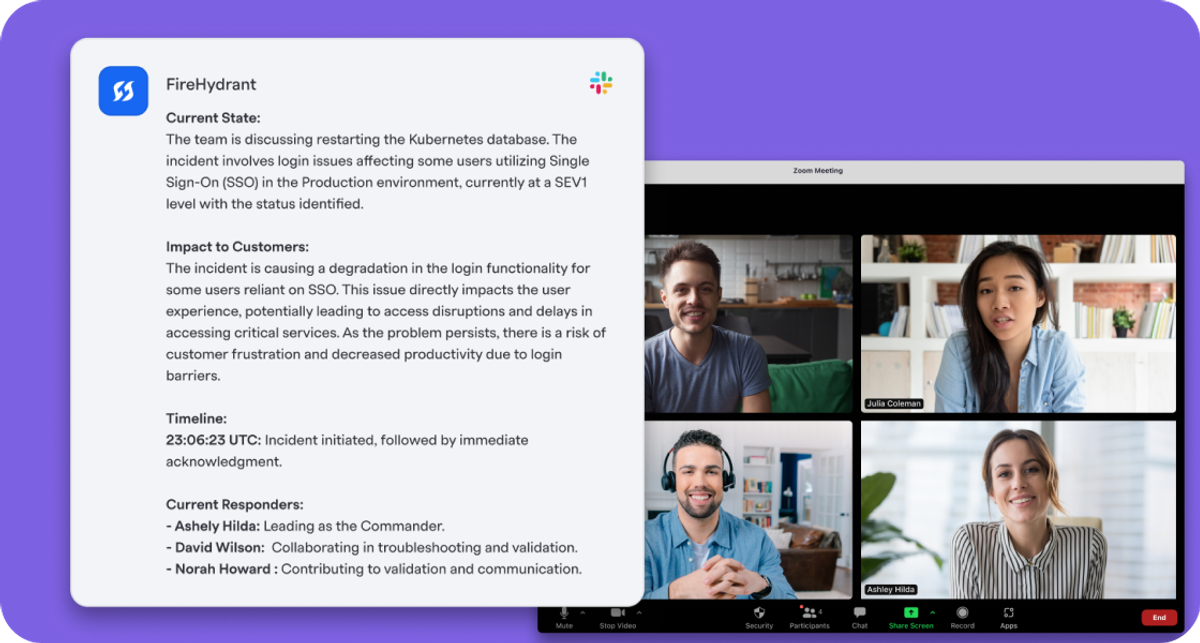Click the Impact to Customers heading

pos(237,246)
